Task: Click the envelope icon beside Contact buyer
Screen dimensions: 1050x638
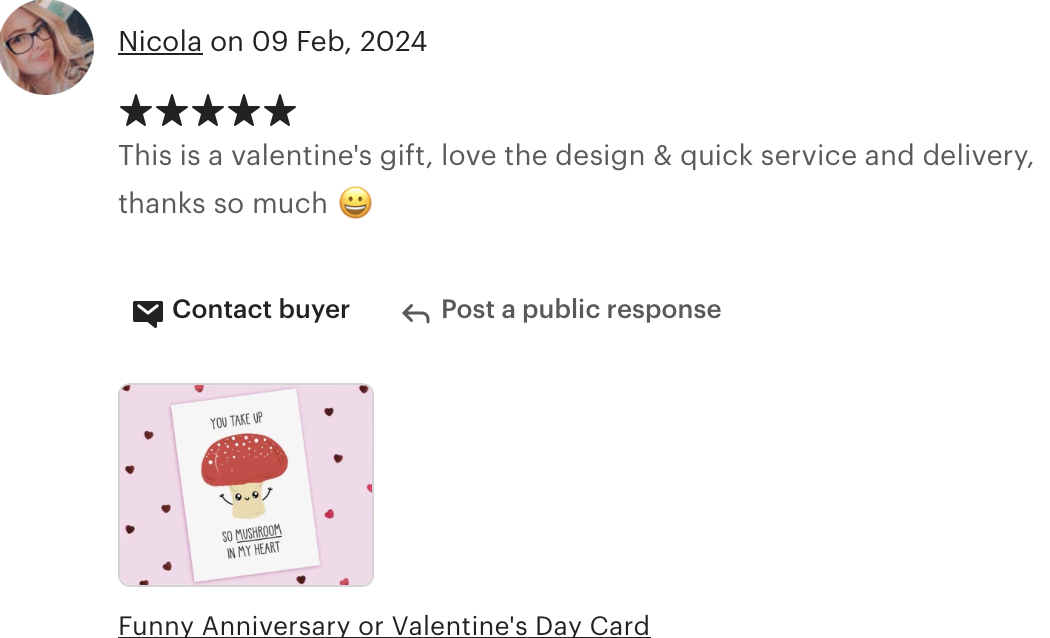Action: (147, 313)
